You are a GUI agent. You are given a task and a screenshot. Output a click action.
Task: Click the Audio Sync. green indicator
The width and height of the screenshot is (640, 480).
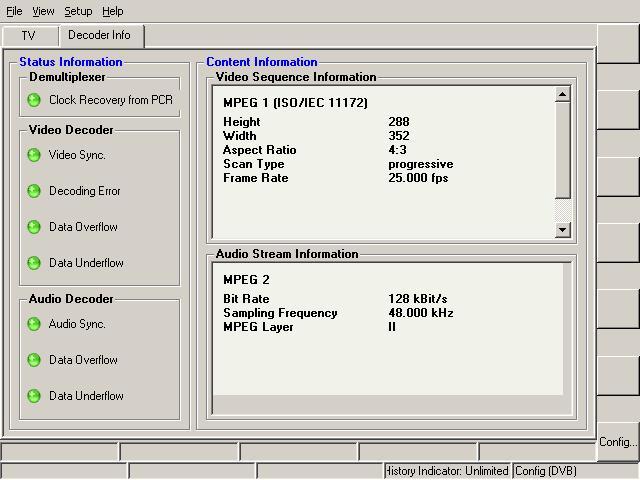pos(34,324)
